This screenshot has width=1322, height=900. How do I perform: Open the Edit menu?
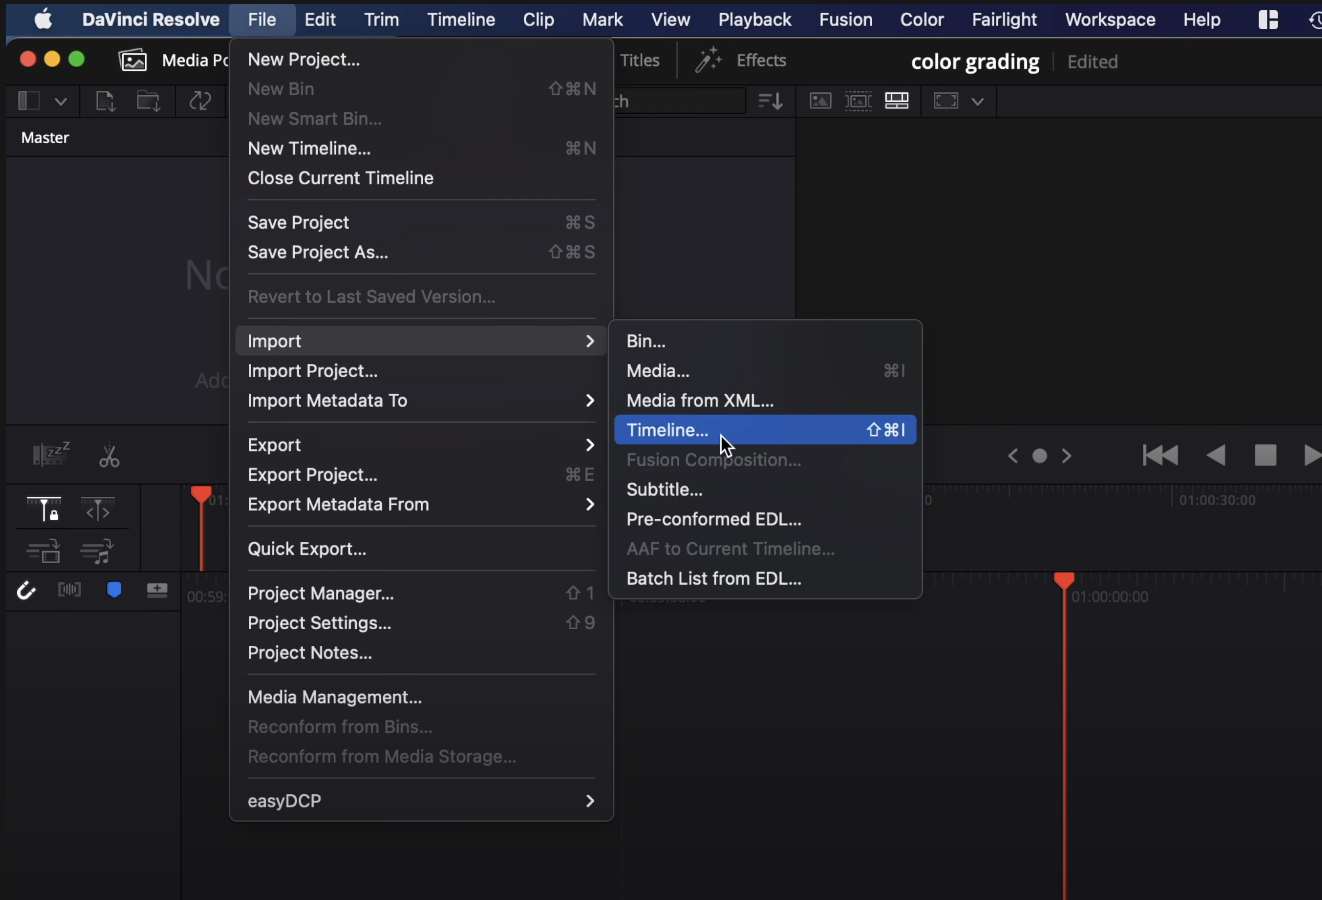pos(320,19)
